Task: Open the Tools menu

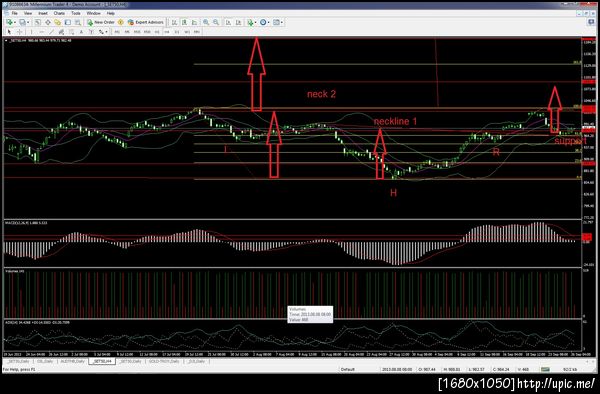Action: click(x=76, y=13)
